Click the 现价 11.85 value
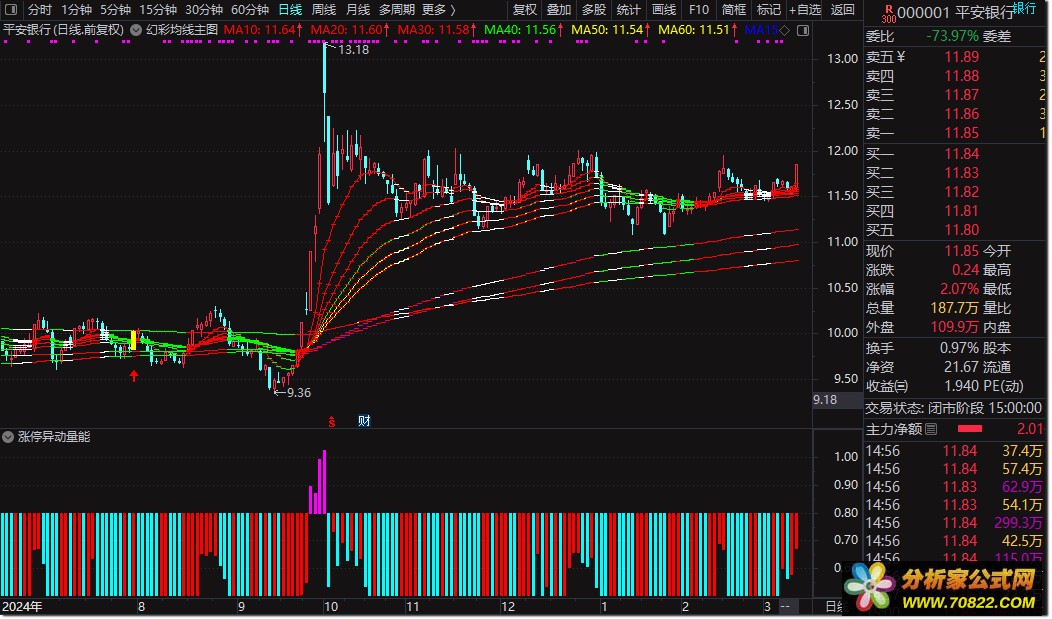 [961, 251]
